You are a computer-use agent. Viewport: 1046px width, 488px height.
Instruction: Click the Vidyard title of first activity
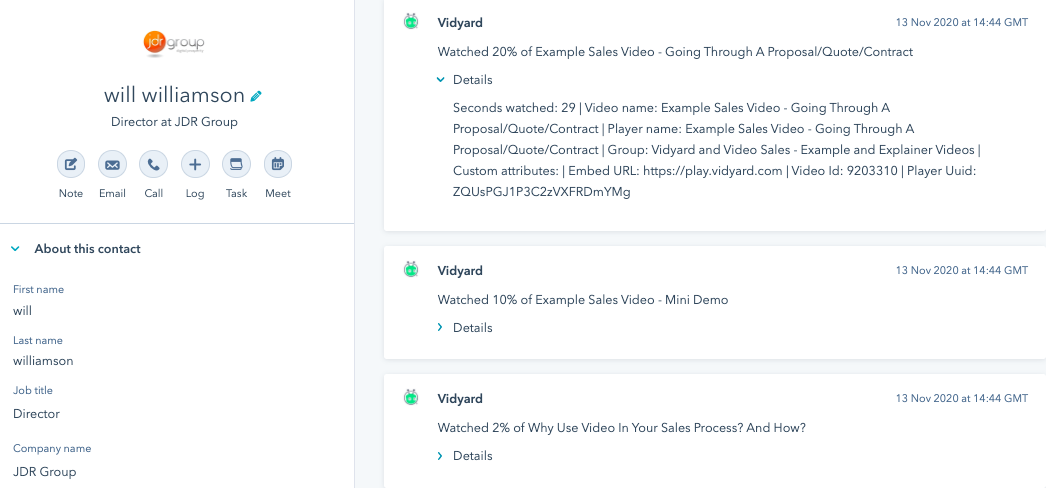[460, 23]
